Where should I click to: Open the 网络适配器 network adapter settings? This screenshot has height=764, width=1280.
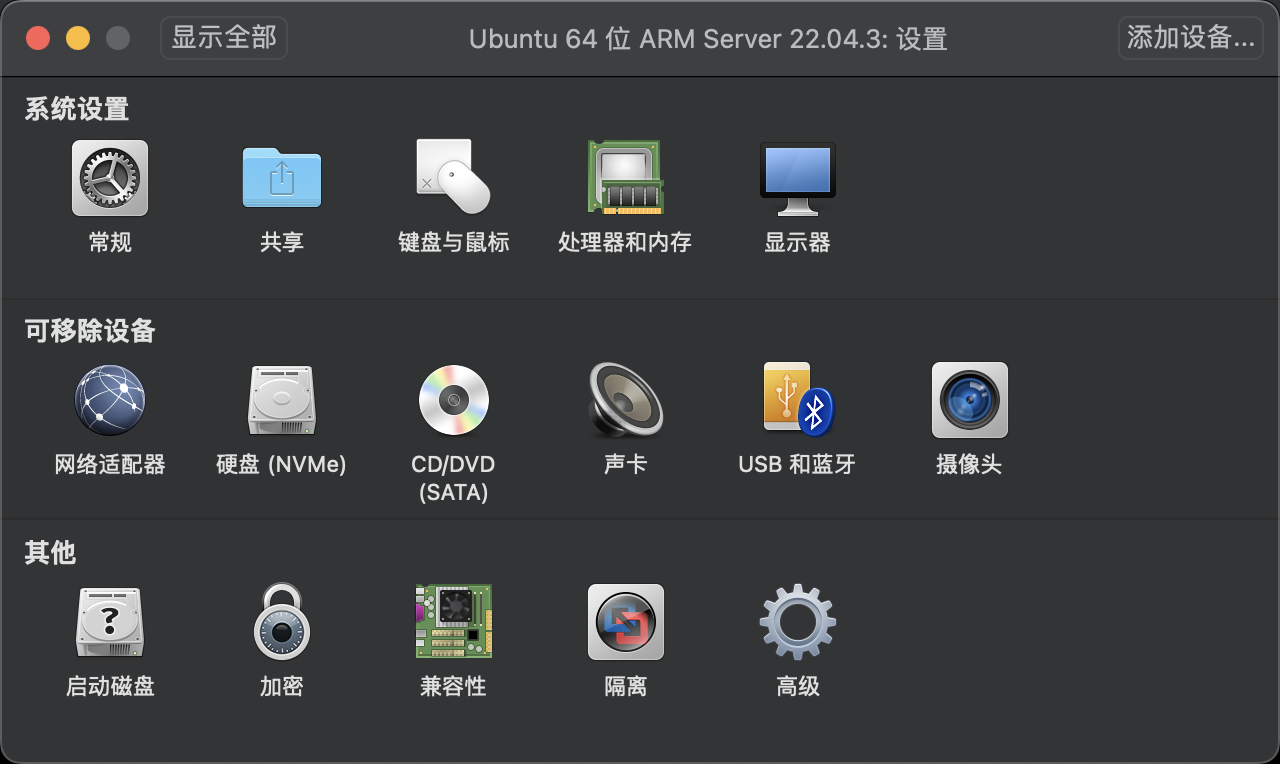pos(110,400)
